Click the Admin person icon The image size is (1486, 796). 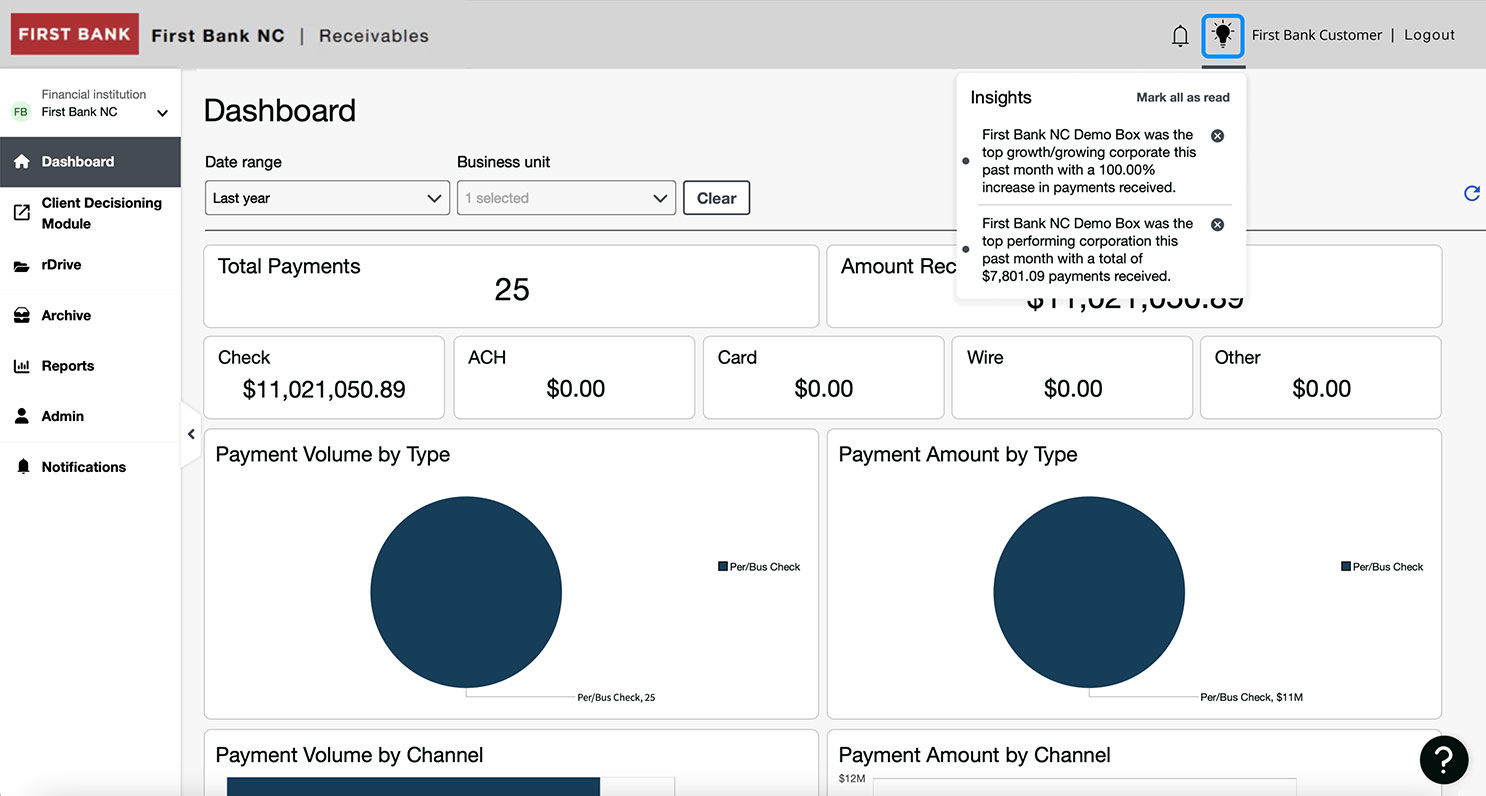22,416
